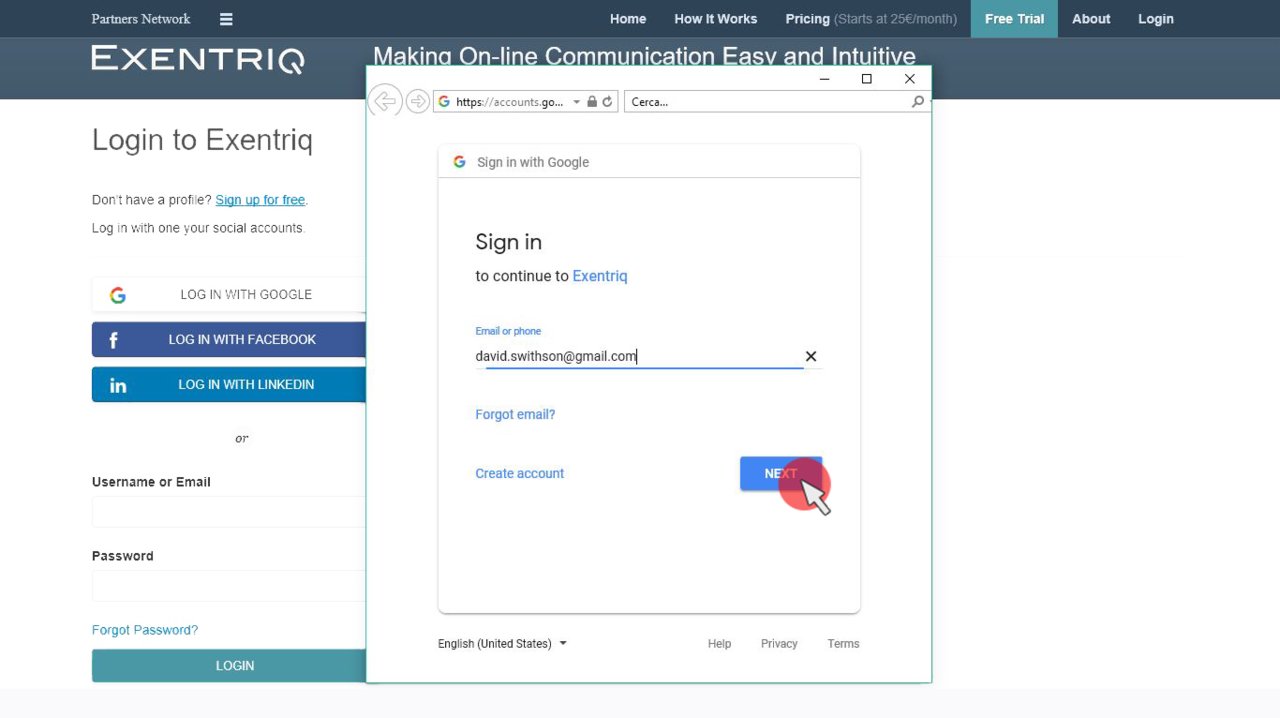Go back in the popup browser
Image resolution: width=1280 pixels, height=718 pixels.
click(385, 101)
